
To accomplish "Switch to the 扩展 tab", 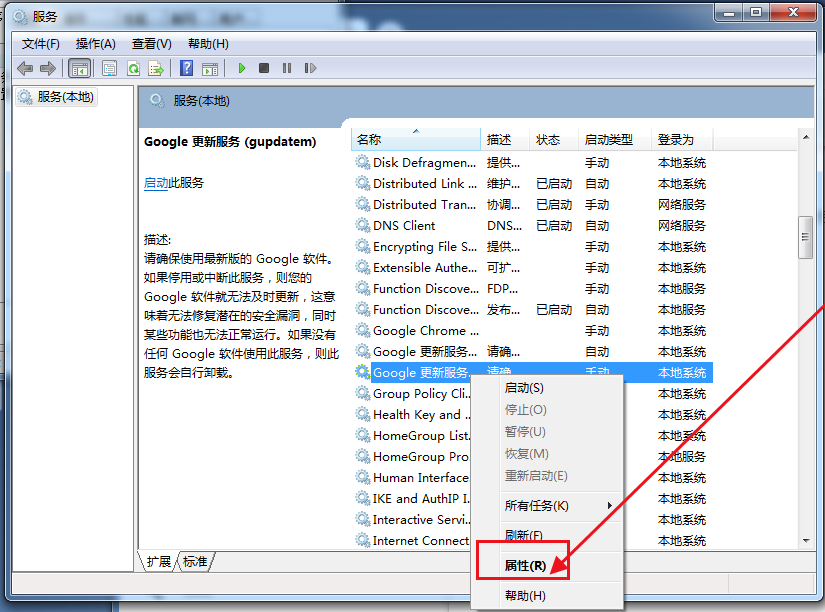I will (158, 562).
